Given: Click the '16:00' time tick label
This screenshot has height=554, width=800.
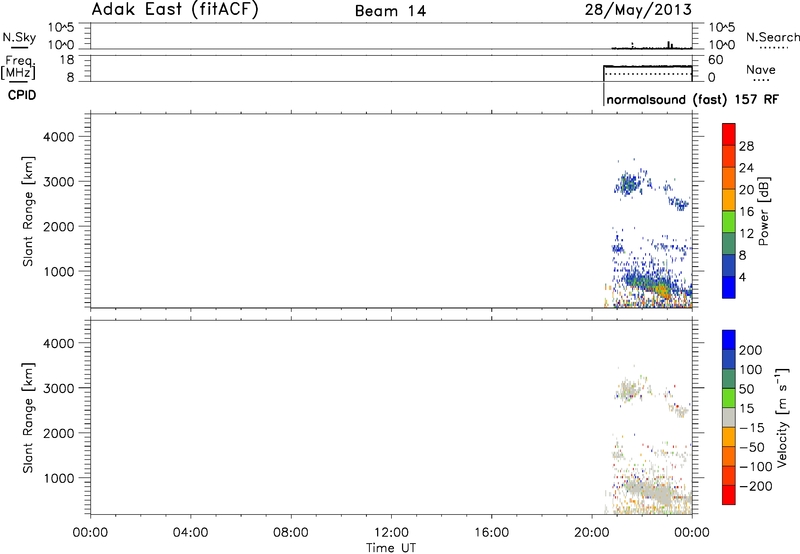Looking at the screenshot, I should click(491, 533).
